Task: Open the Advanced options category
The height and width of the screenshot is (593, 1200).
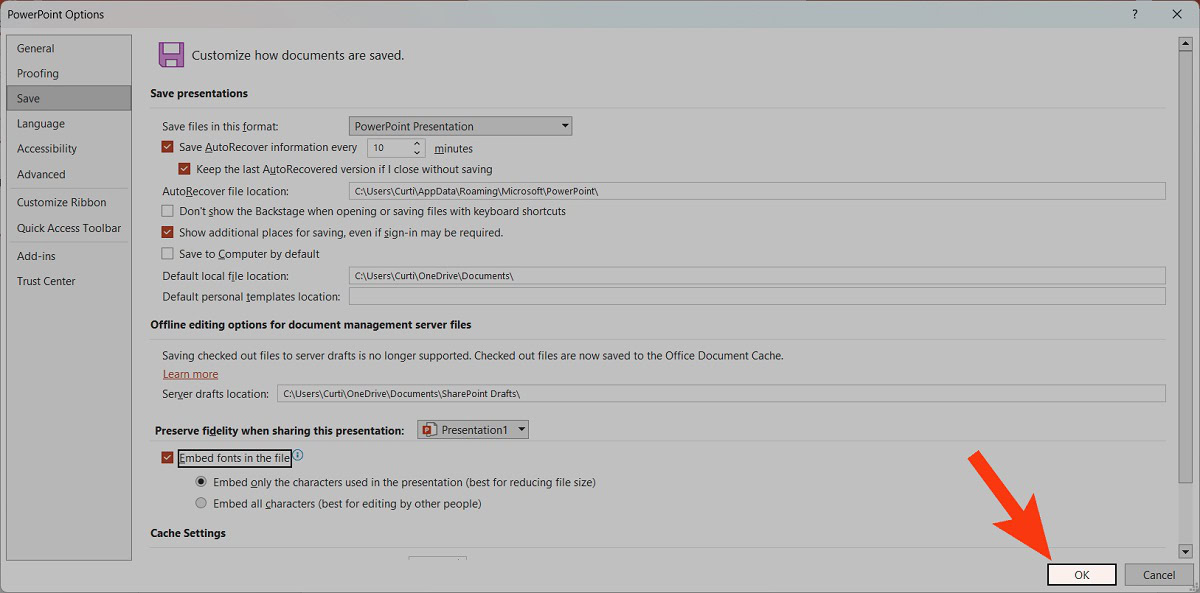Action: 41,174
